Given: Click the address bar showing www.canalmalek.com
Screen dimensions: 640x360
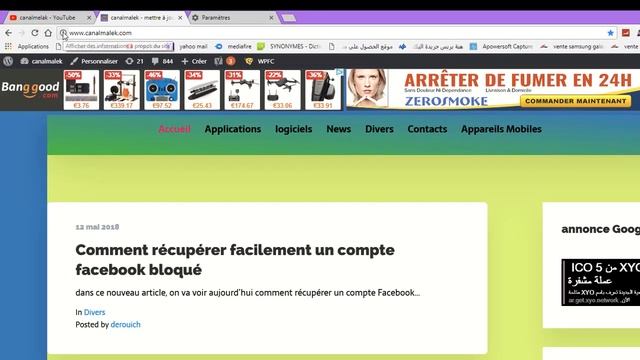Looking at the screenshot, I should coord(335,33).
